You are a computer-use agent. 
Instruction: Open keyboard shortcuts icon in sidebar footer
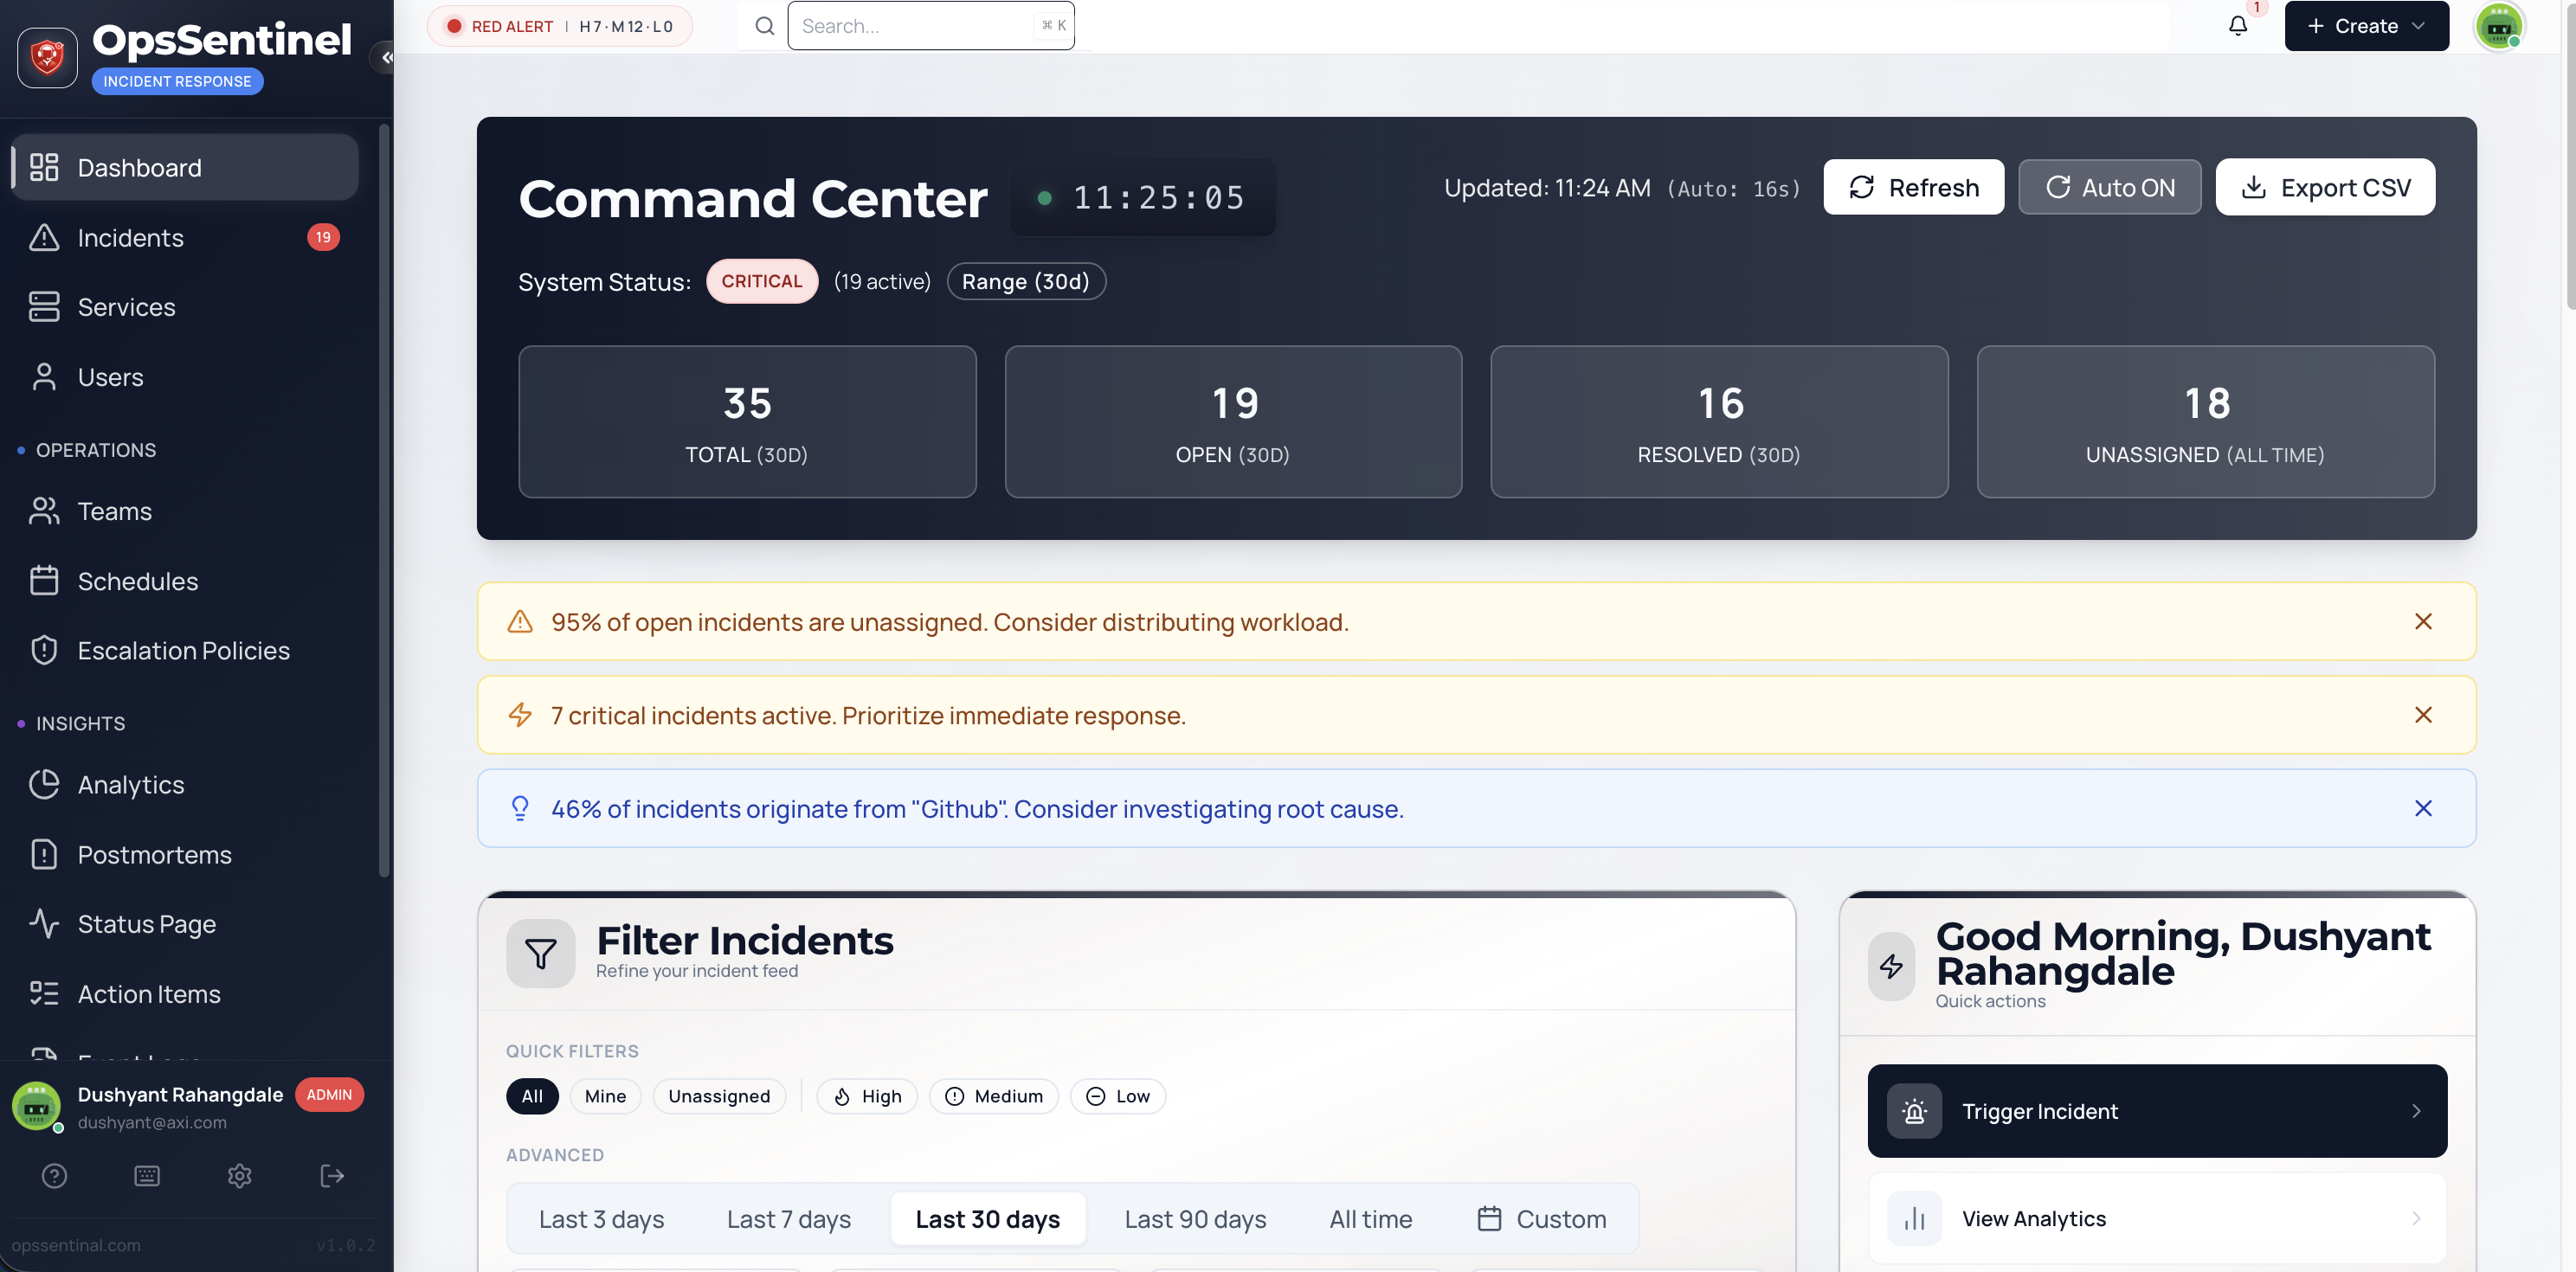(x=147, y=1176)
